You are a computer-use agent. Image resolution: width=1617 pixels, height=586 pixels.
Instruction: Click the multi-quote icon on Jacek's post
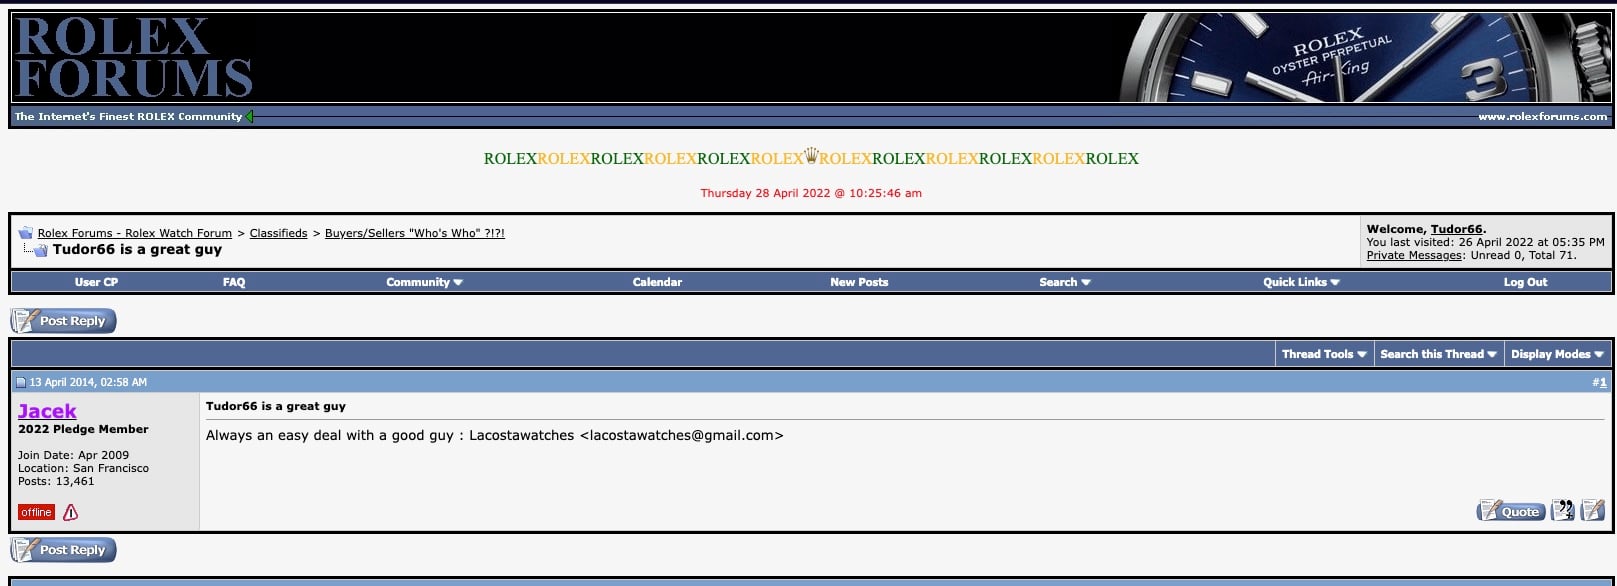(x=1562, y=511)
